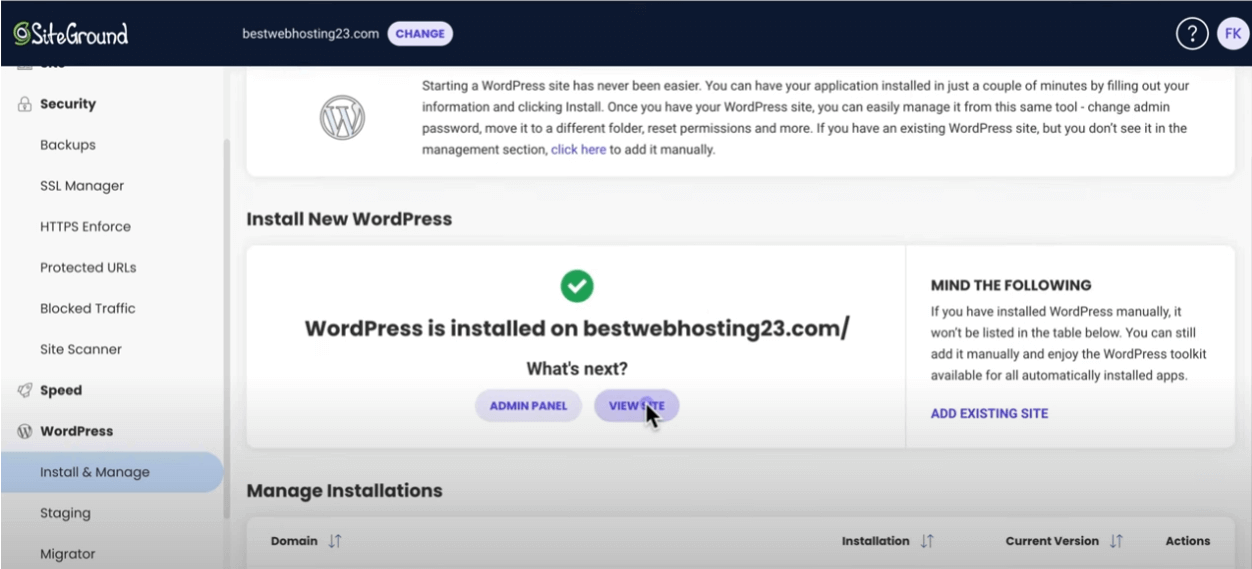Open the ADMIN PANEL button
Screen dimensions: 1252x569
pos(528,406)
